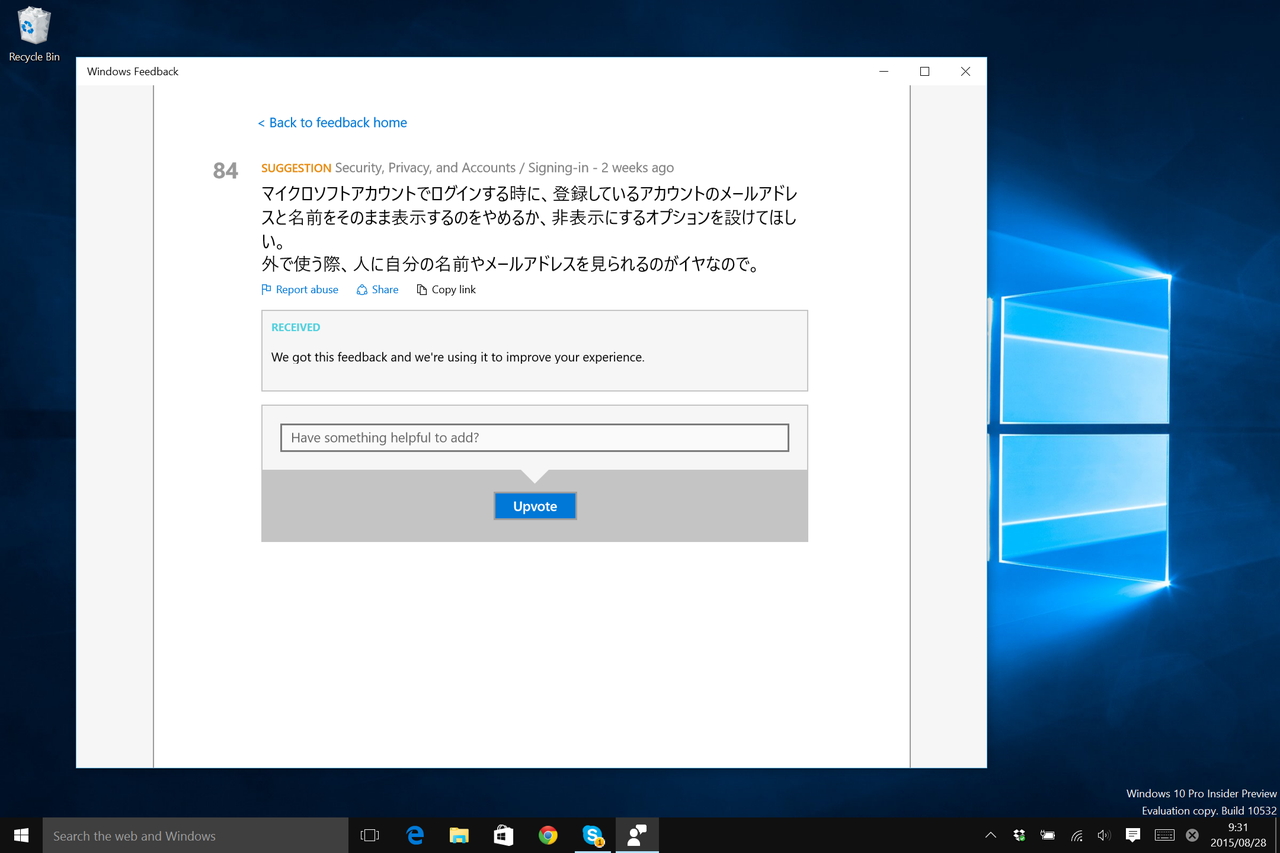Expand the hidden icons chevron in system tray
The image size is (1280, 853).
tap(990, 835)
